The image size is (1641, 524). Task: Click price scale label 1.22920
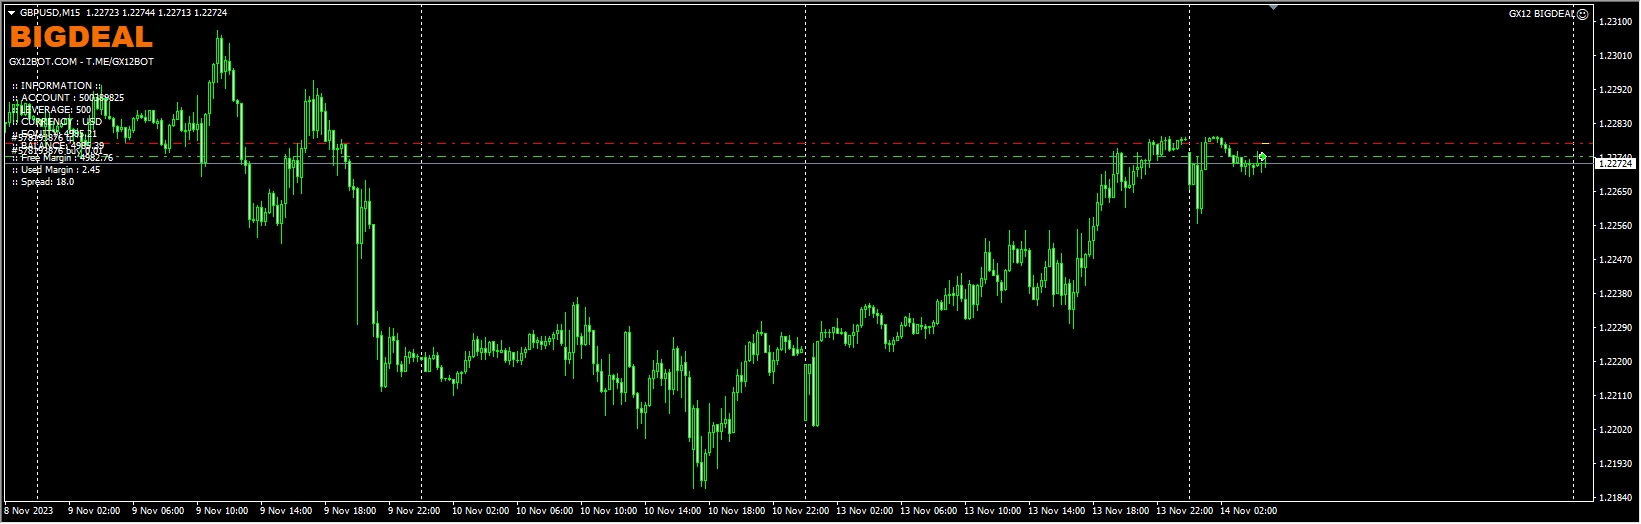pyautogui.click(x=1616, y=89)
